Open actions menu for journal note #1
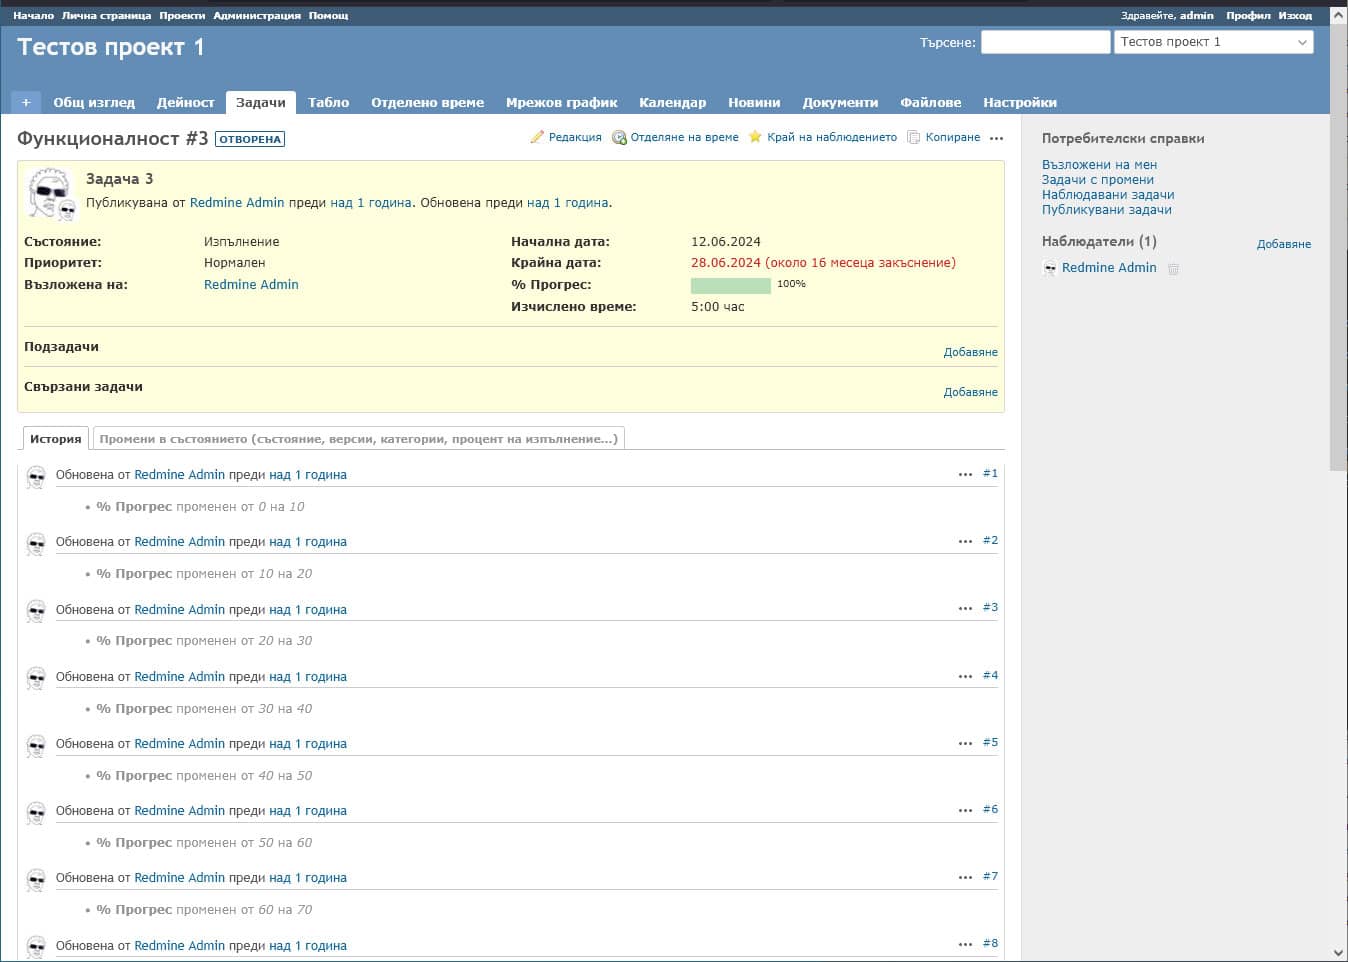The width and height of the screenshot is (1348, 962). [965, 474]
